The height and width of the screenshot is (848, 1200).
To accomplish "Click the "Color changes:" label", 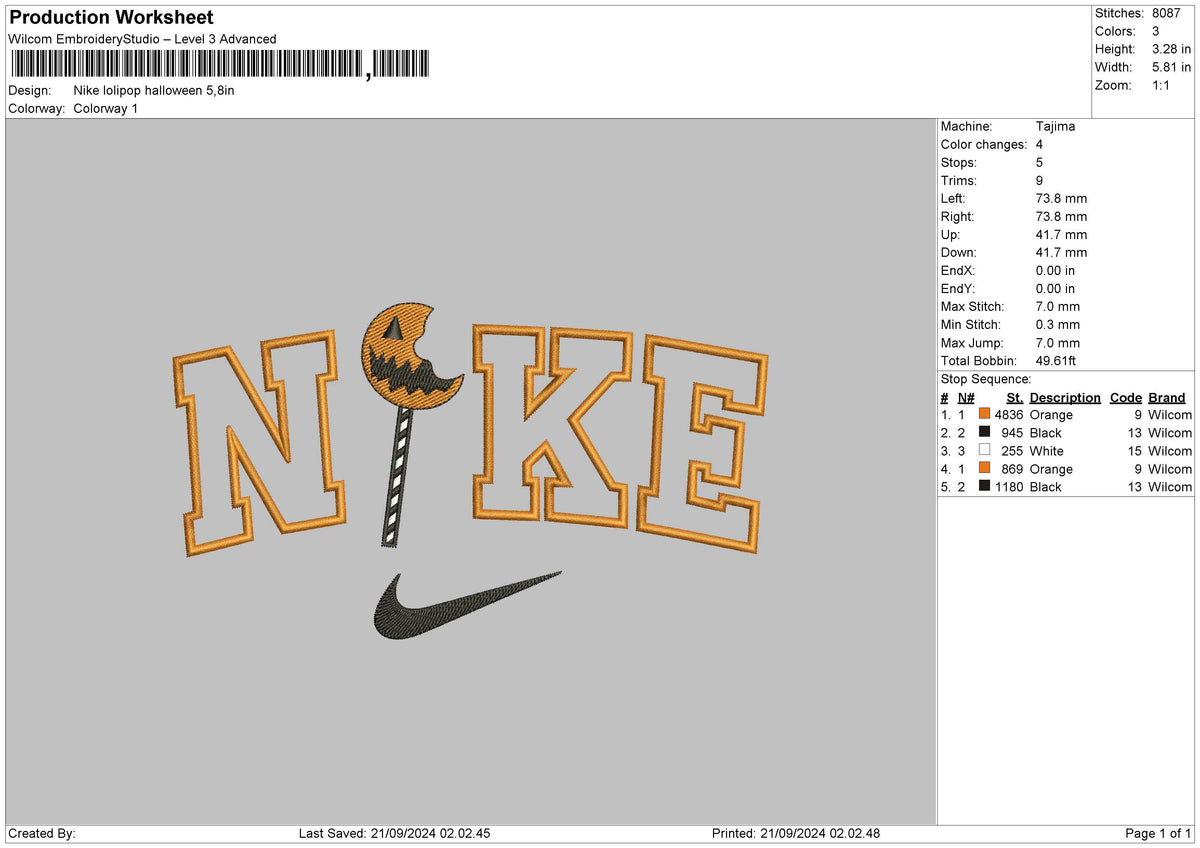I will 984,144.
